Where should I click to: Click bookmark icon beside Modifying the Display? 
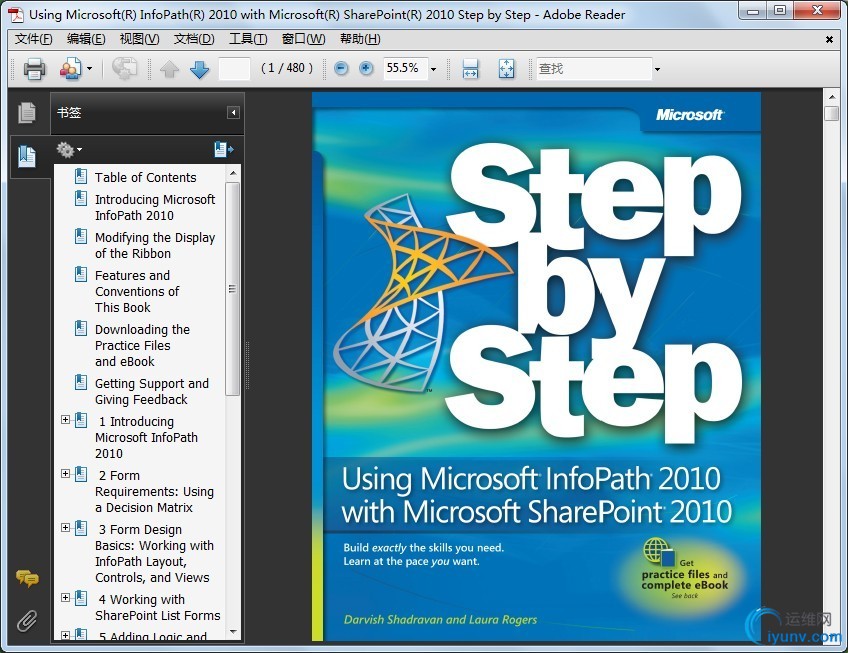point(81,236)
